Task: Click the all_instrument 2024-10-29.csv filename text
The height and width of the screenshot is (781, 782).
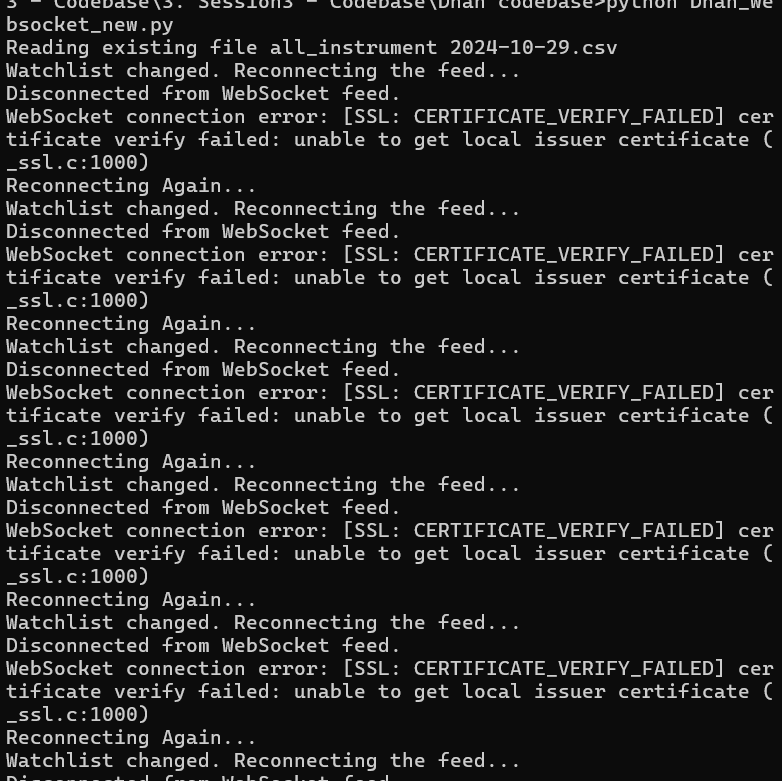Action: pyautogui.click(x=443, y=48)
